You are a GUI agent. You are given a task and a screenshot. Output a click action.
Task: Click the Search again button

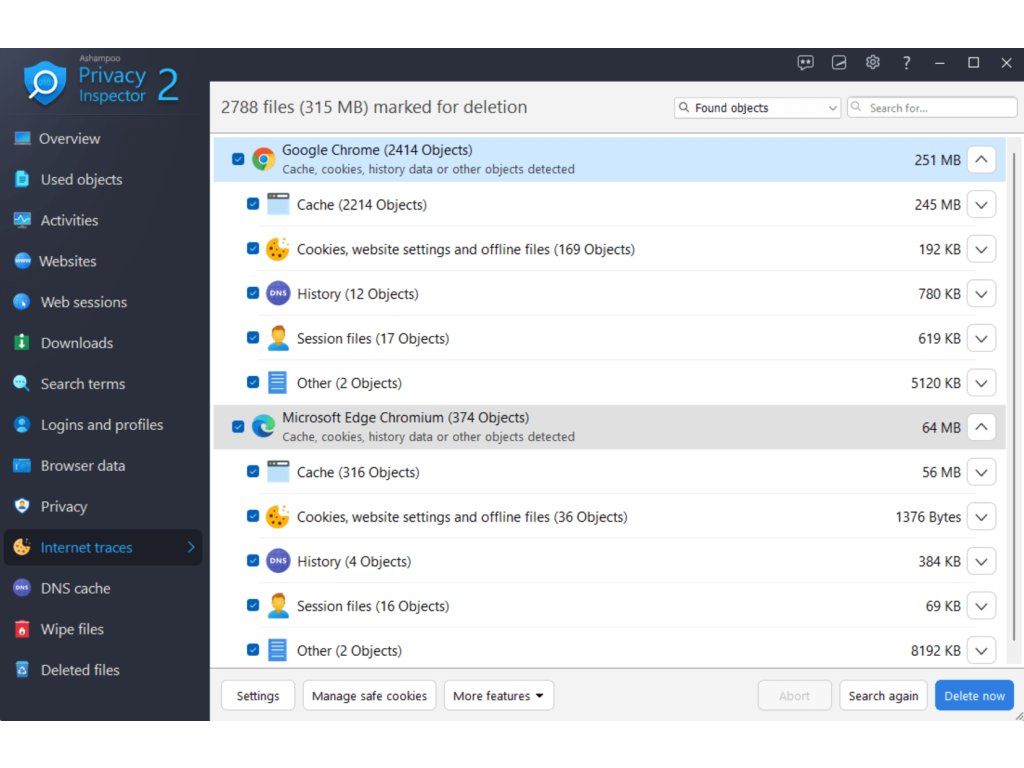click(883, 696)
